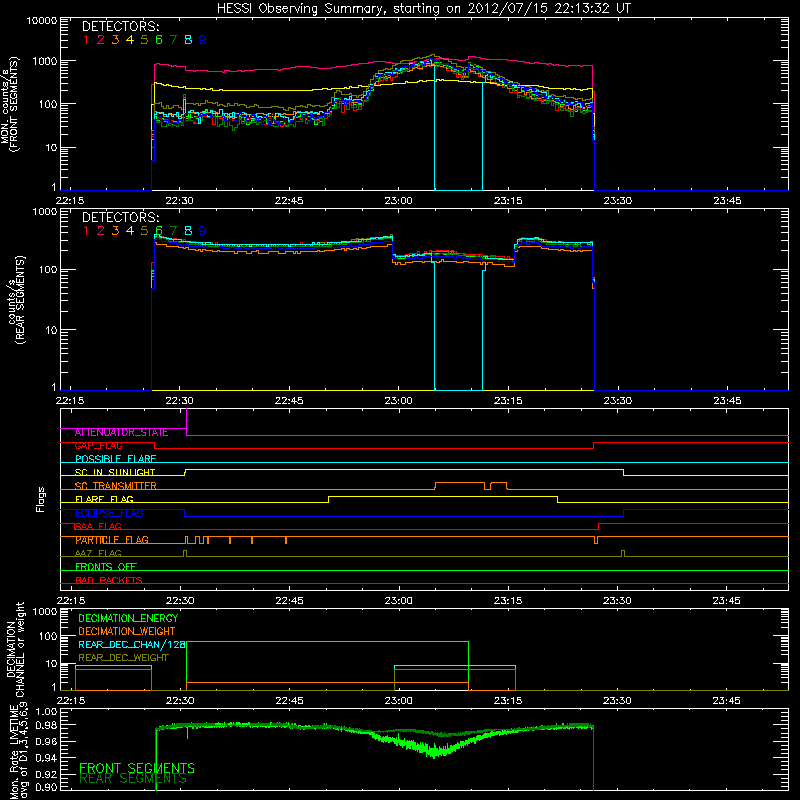Click the MON. counts/s (FRONT SEGMENTS) axis label
Screen dimensions: 800x800
(10, 104)
